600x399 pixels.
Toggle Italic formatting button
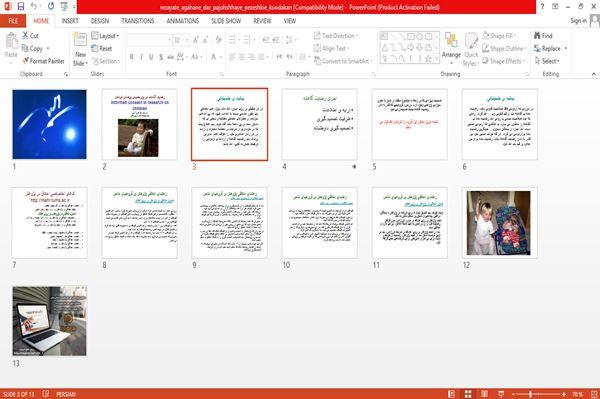click(x=141, y=57)
